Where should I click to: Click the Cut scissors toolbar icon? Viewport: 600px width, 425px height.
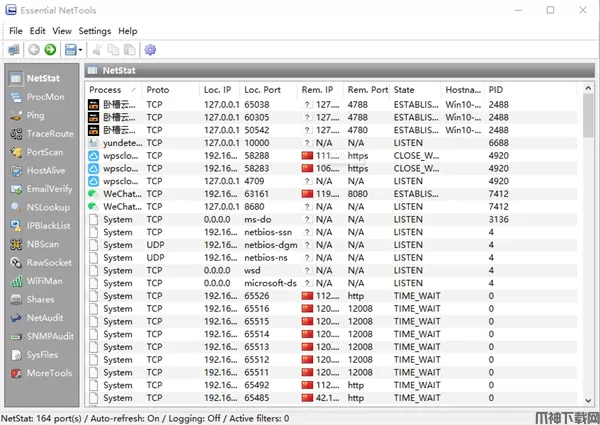[97, 49]
